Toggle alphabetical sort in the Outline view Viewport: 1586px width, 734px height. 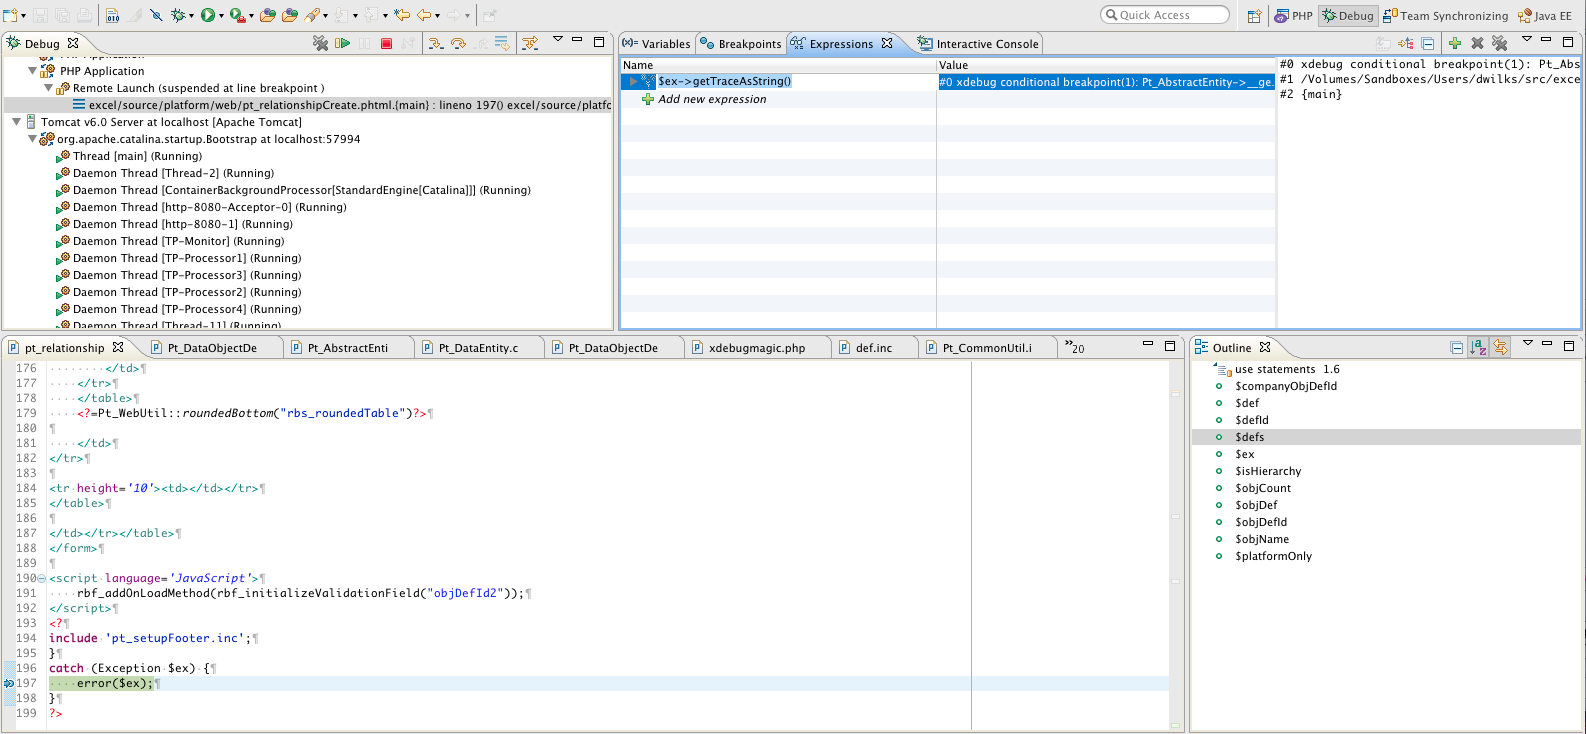(1478, 347)
